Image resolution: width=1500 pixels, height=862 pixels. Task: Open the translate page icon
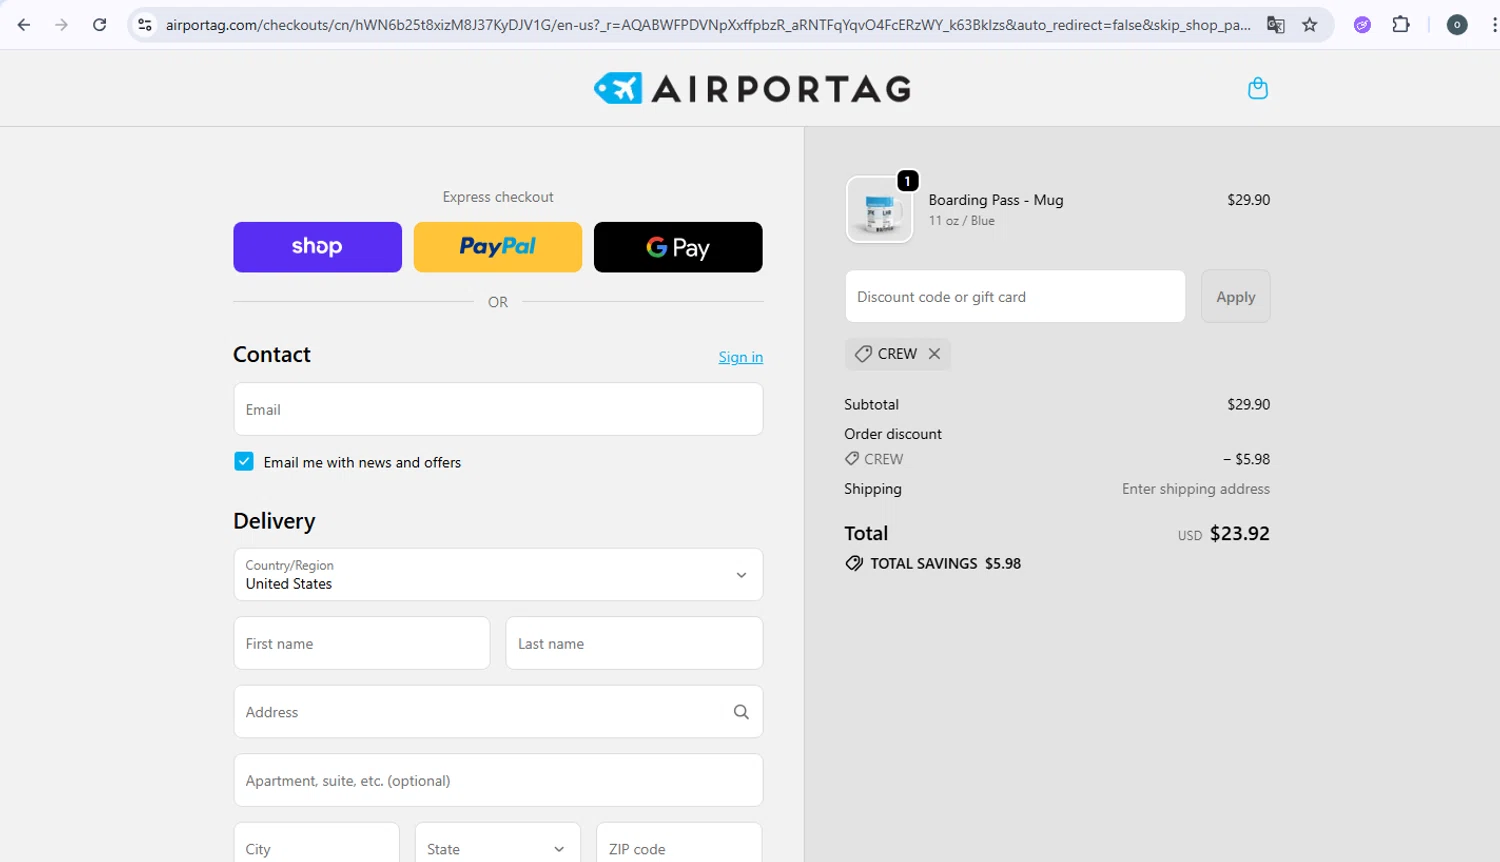tap(1276, 25)
